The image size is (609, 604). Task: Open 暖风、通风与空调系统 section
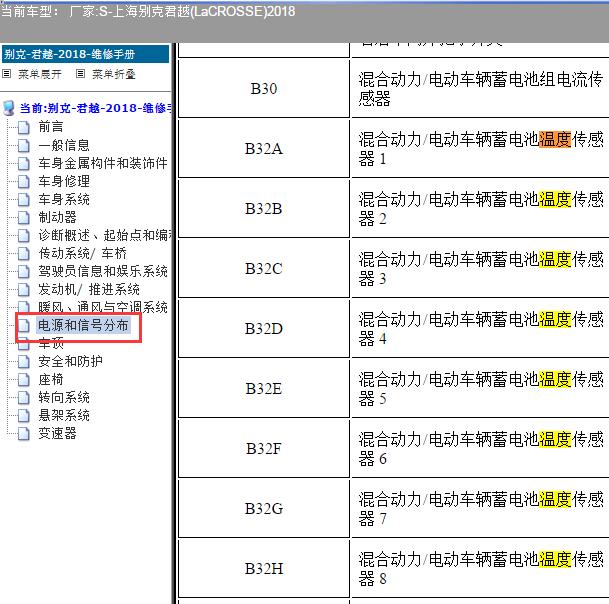coord(103,307)
